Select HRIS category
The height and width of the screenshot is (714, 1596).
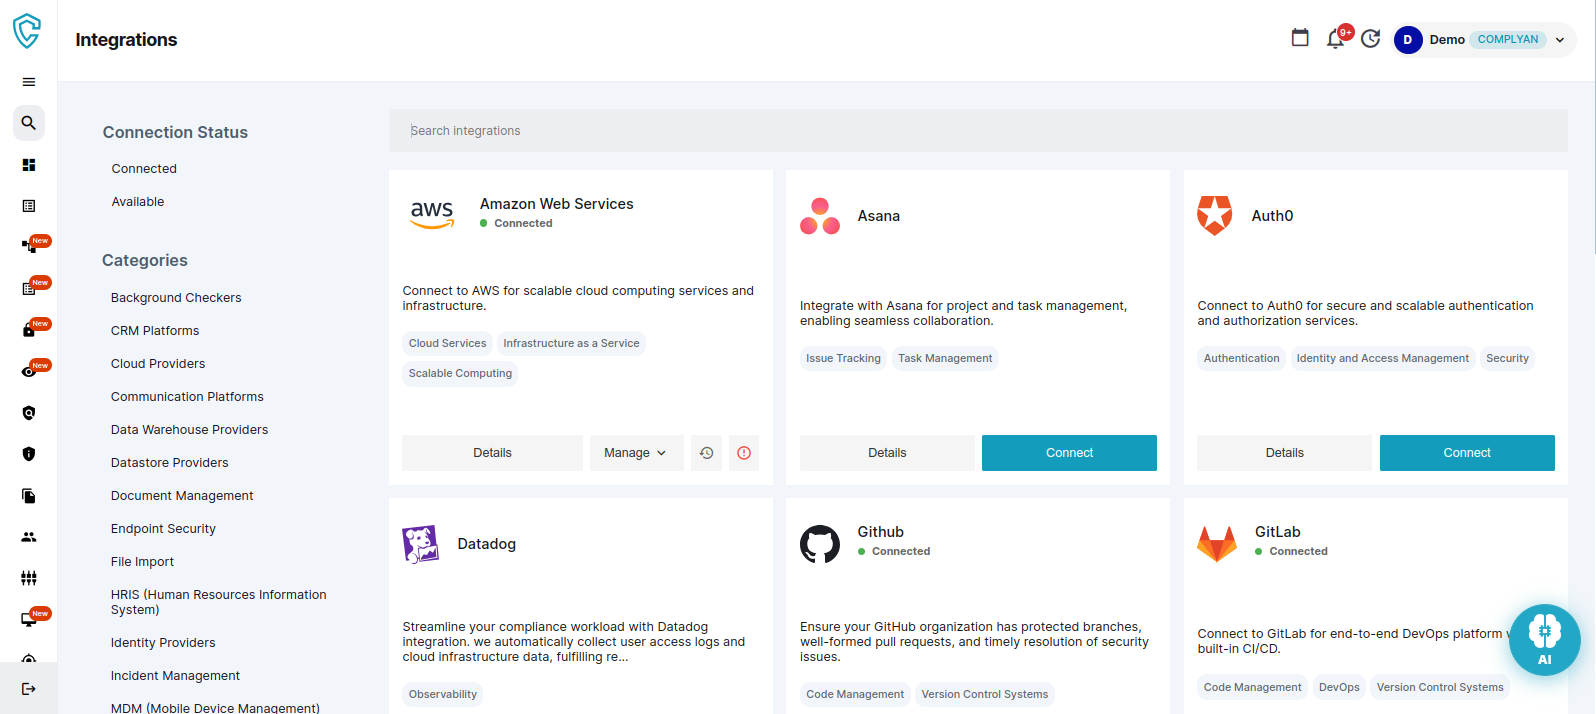point(218,602)
